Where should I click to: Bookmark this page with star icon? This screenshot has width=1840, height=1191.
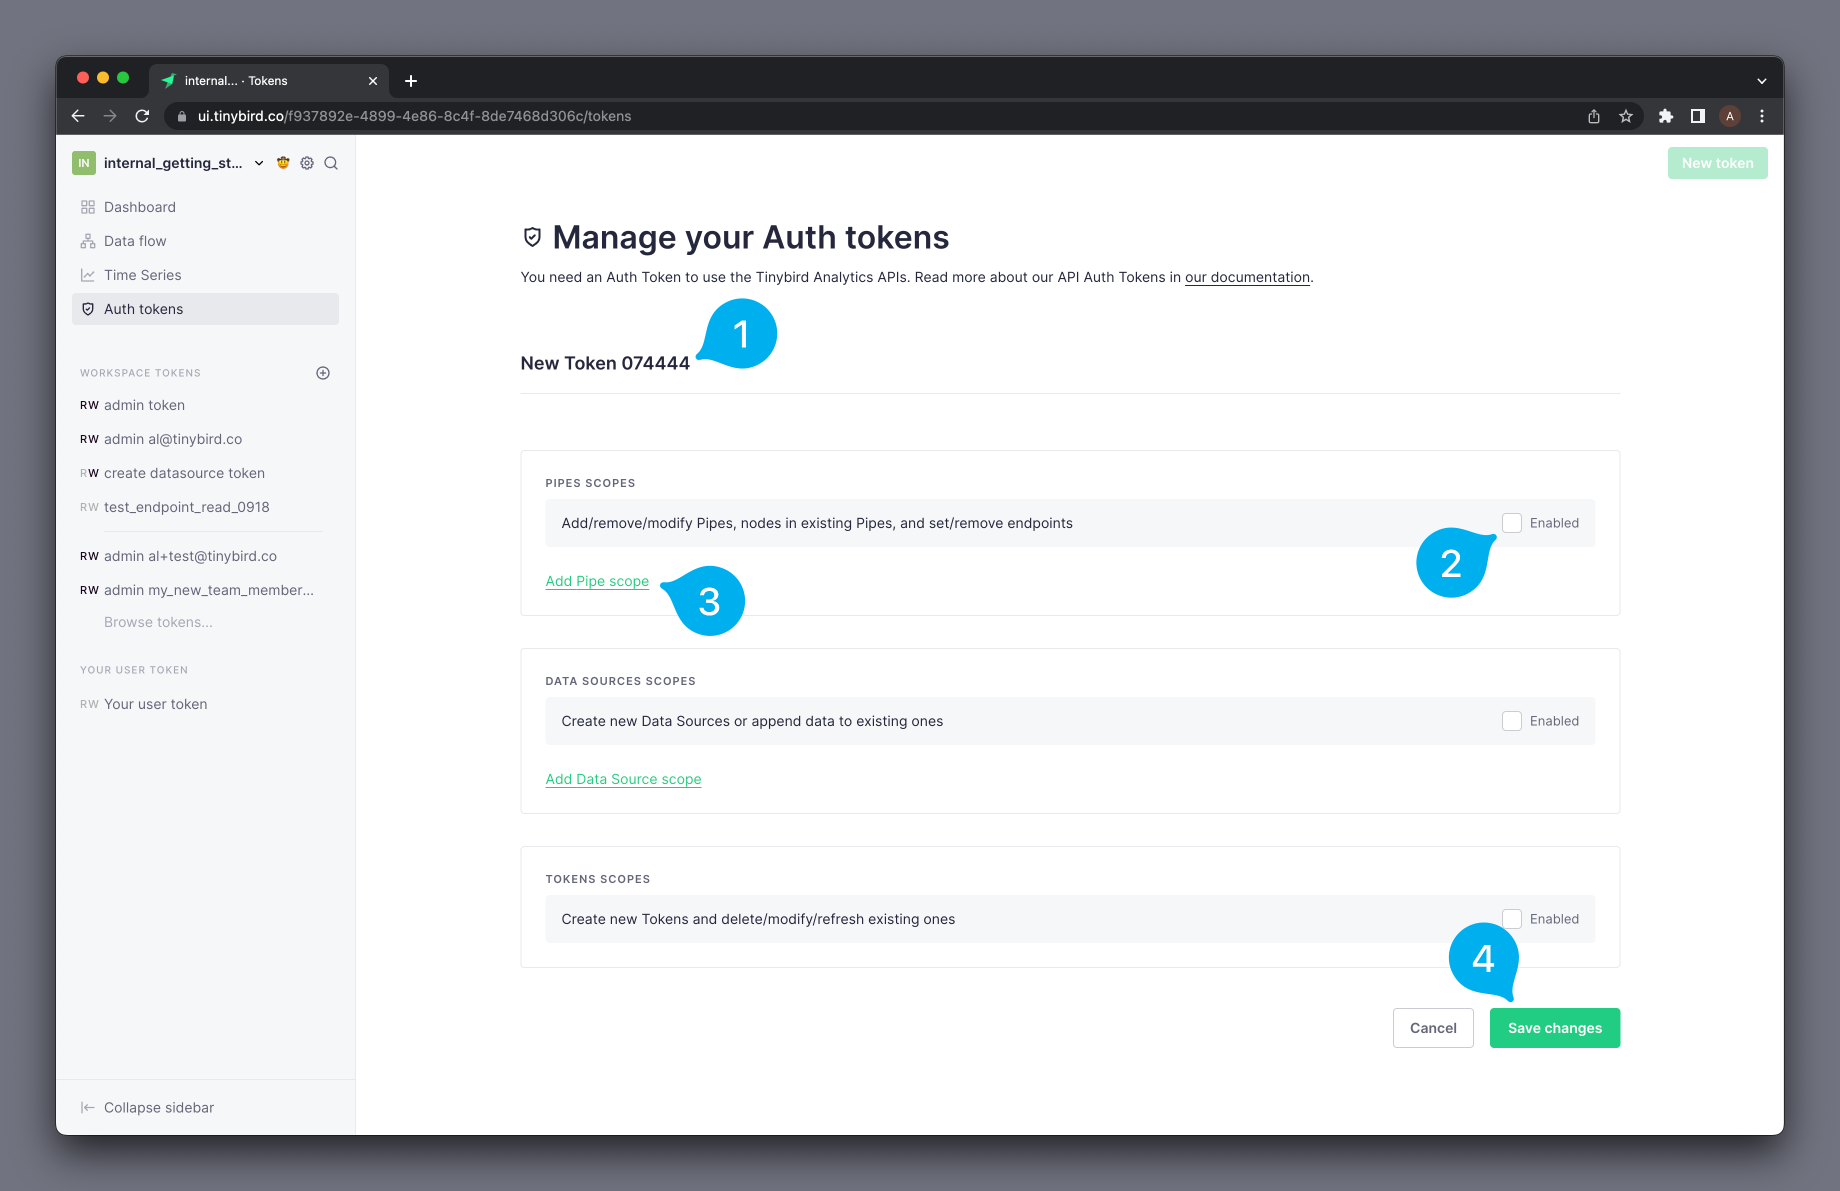(x=1626, y=116)
